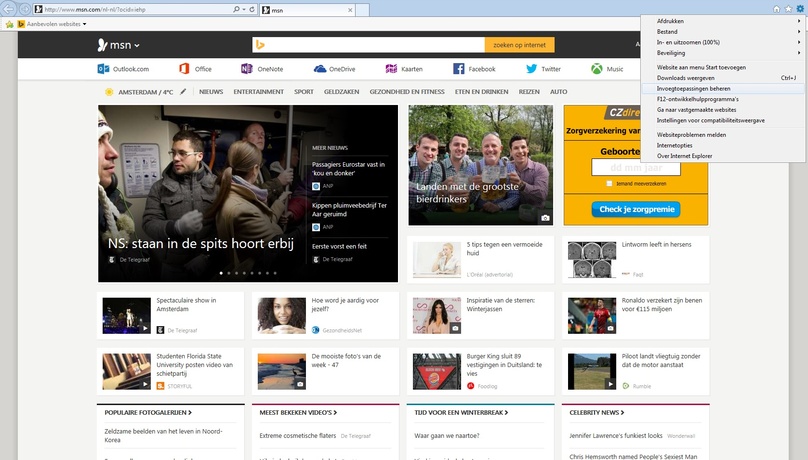Click the browser Forward arrow button
808x460 pixels.
click(24, 9)
